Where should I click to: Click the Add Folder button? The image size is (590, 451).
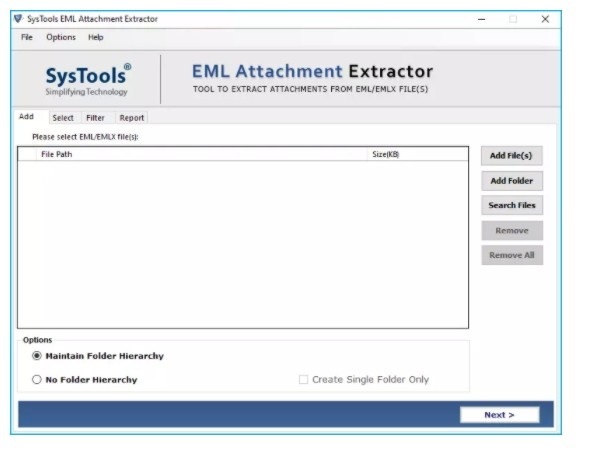(x=512, y=181)
